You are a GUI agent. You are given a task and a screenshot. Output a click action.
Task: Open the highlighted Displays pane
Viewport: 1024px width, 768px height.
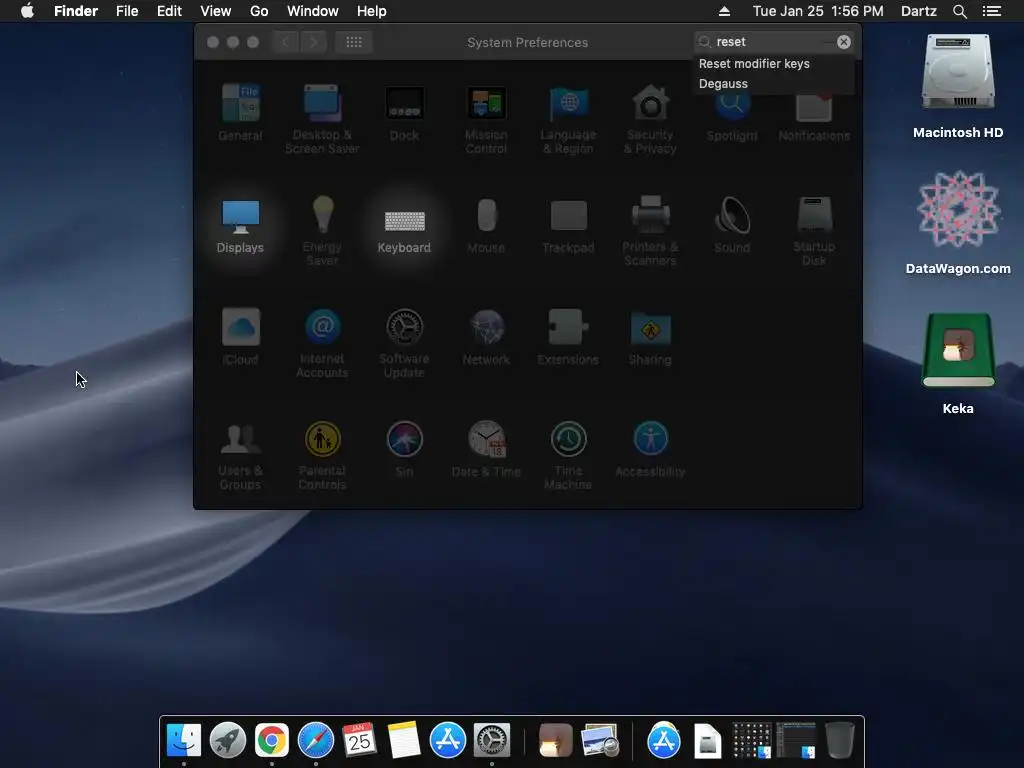coord(240,226)
